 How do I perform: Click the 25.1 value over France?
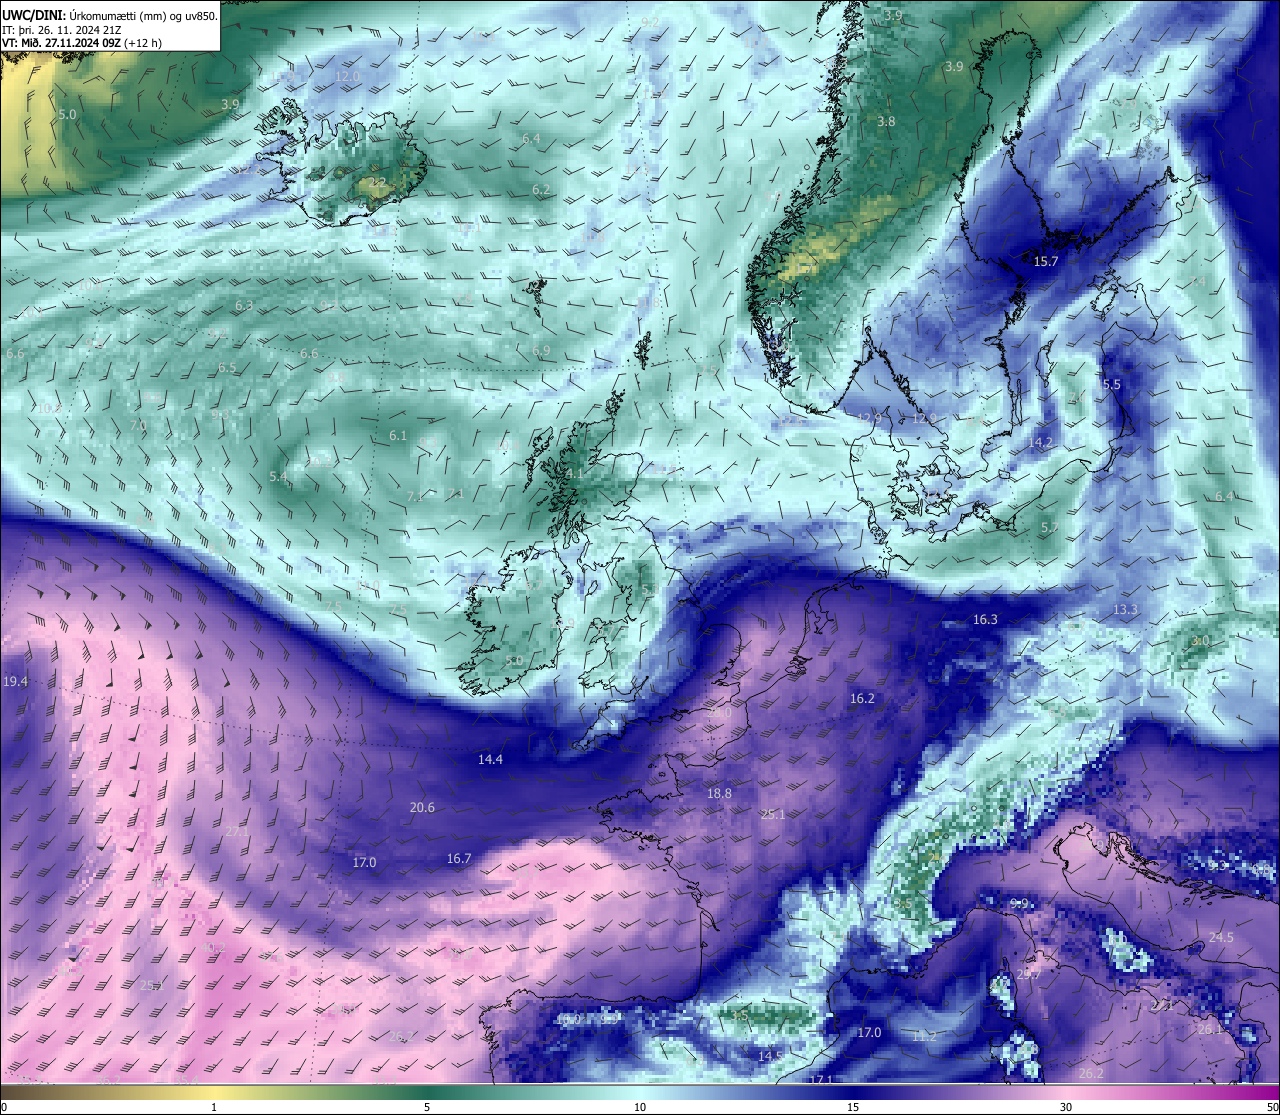coord(773,815)
